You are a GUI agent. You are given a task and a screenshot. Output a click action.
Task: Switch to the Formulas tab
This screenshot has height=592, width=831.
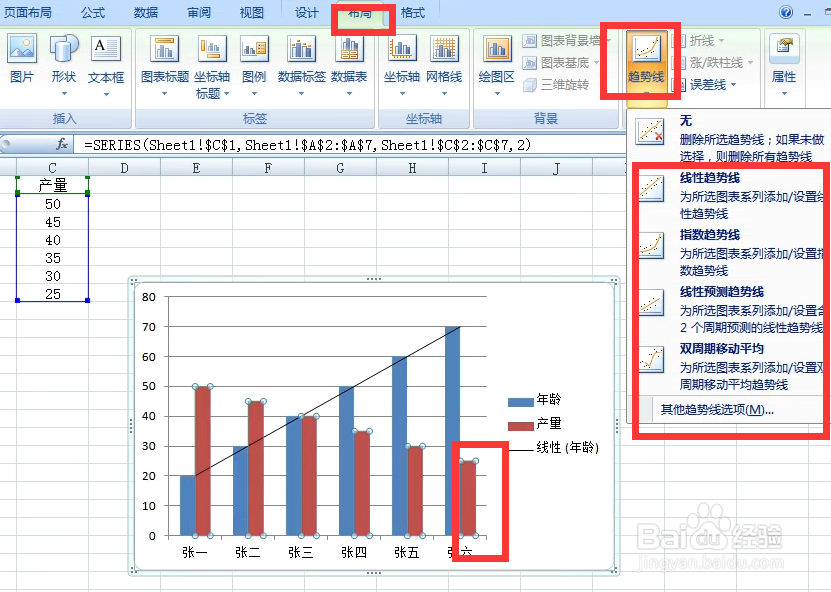[x=93, y=12]
